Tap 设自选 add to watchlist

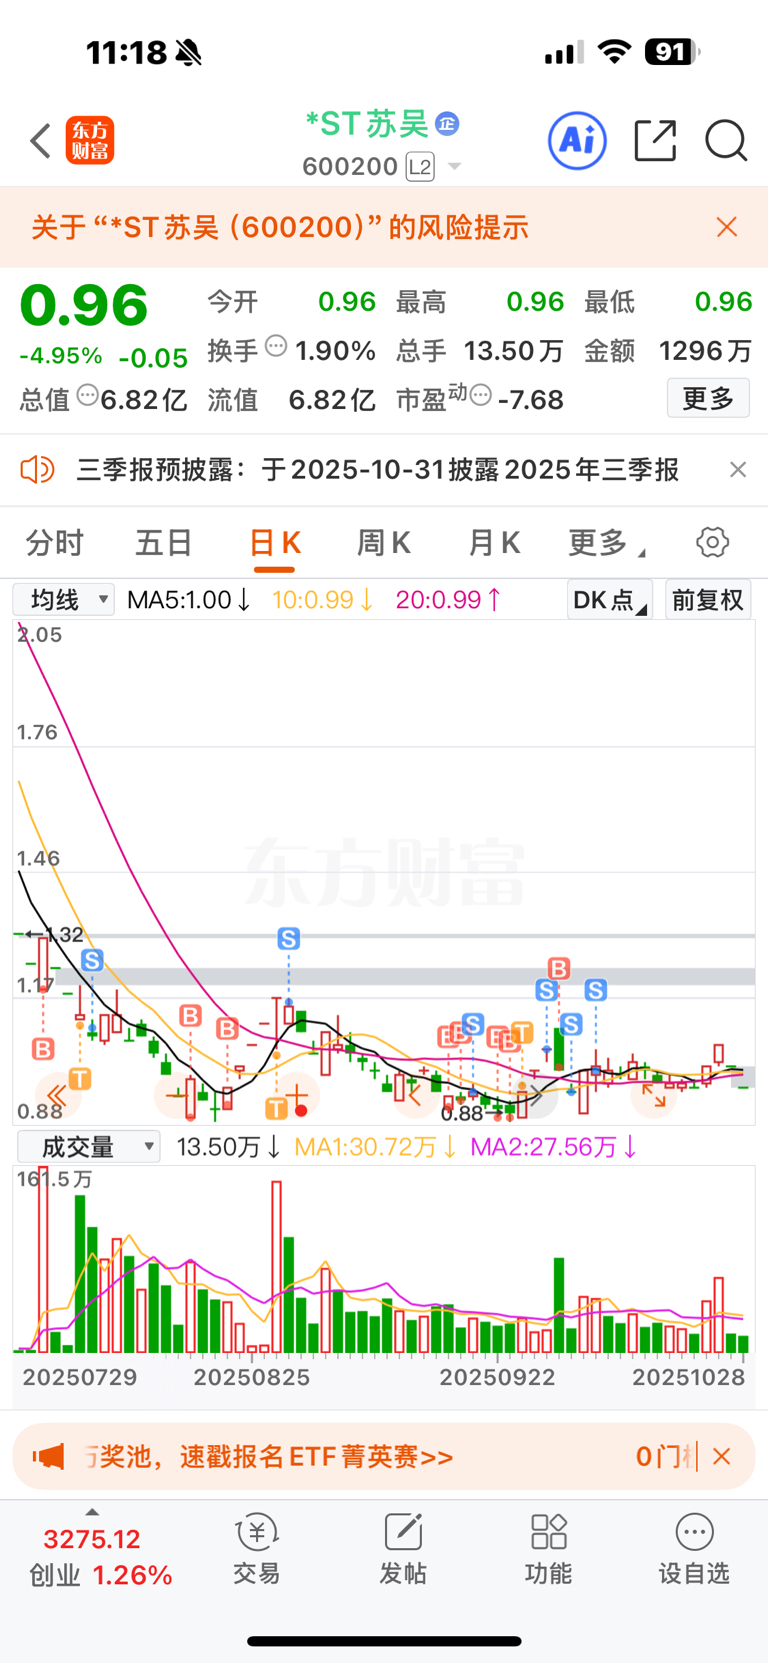[694, 1549]
